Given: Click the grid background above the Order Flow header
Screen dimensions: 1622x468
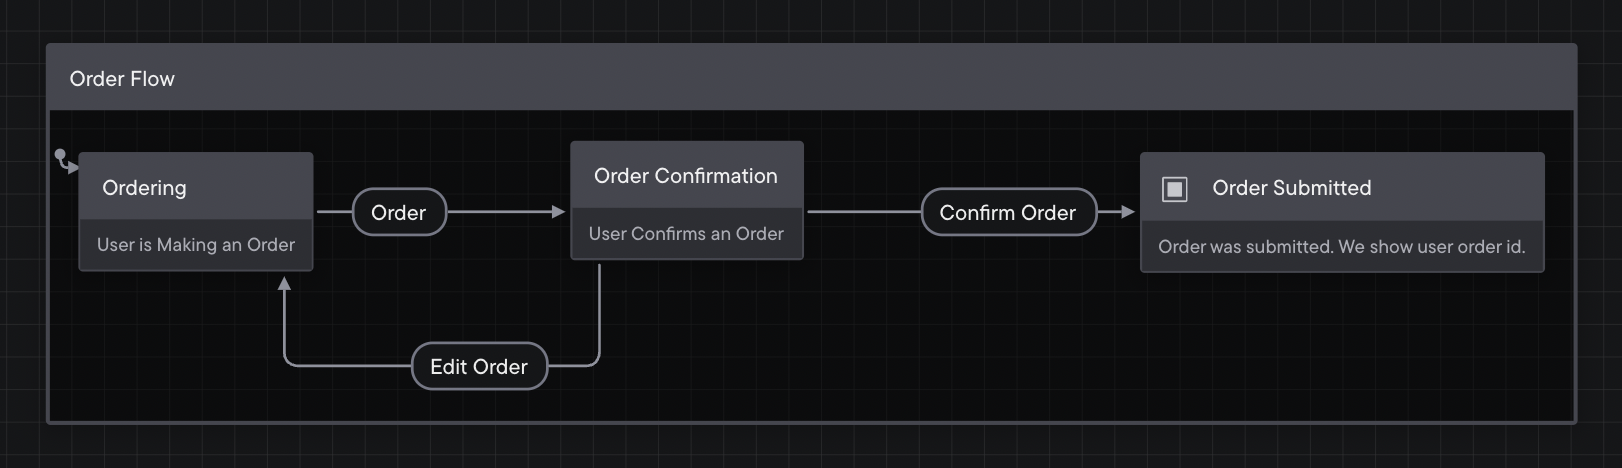Looking at the screenshot, I should 800,20.
